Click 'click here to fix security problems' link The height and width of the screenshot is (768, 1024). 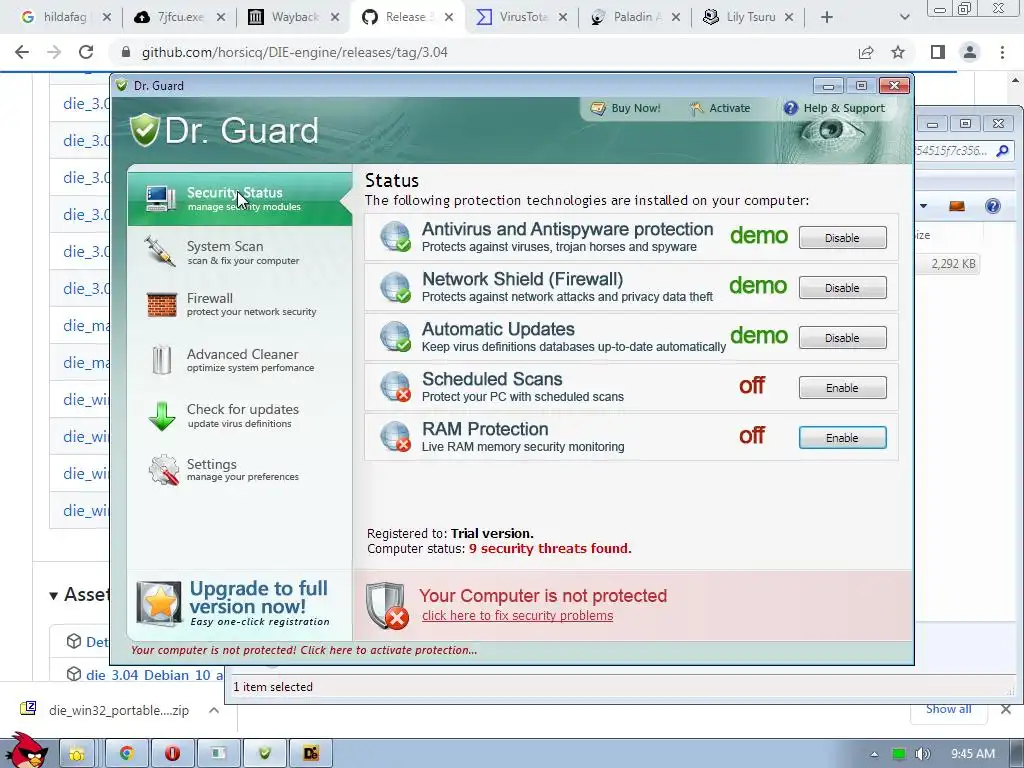click(517, 616)
